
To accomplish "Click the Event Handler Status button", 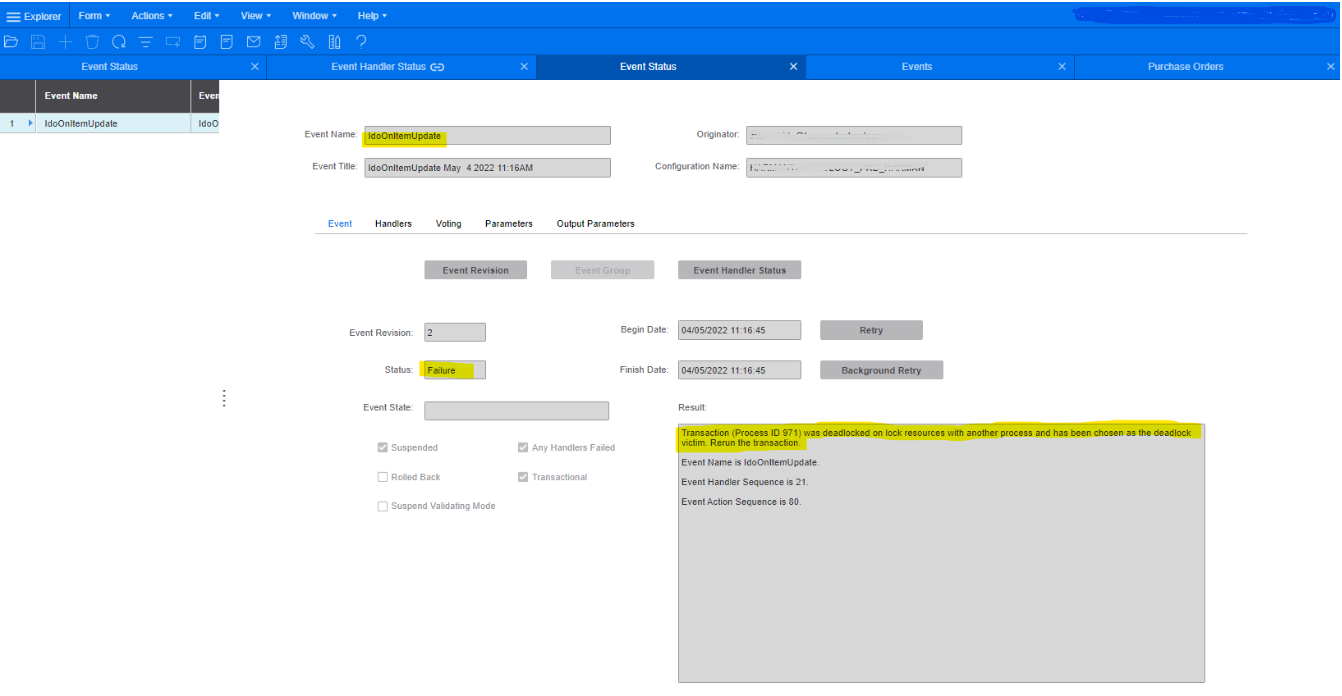I will [x=739, y=271].
